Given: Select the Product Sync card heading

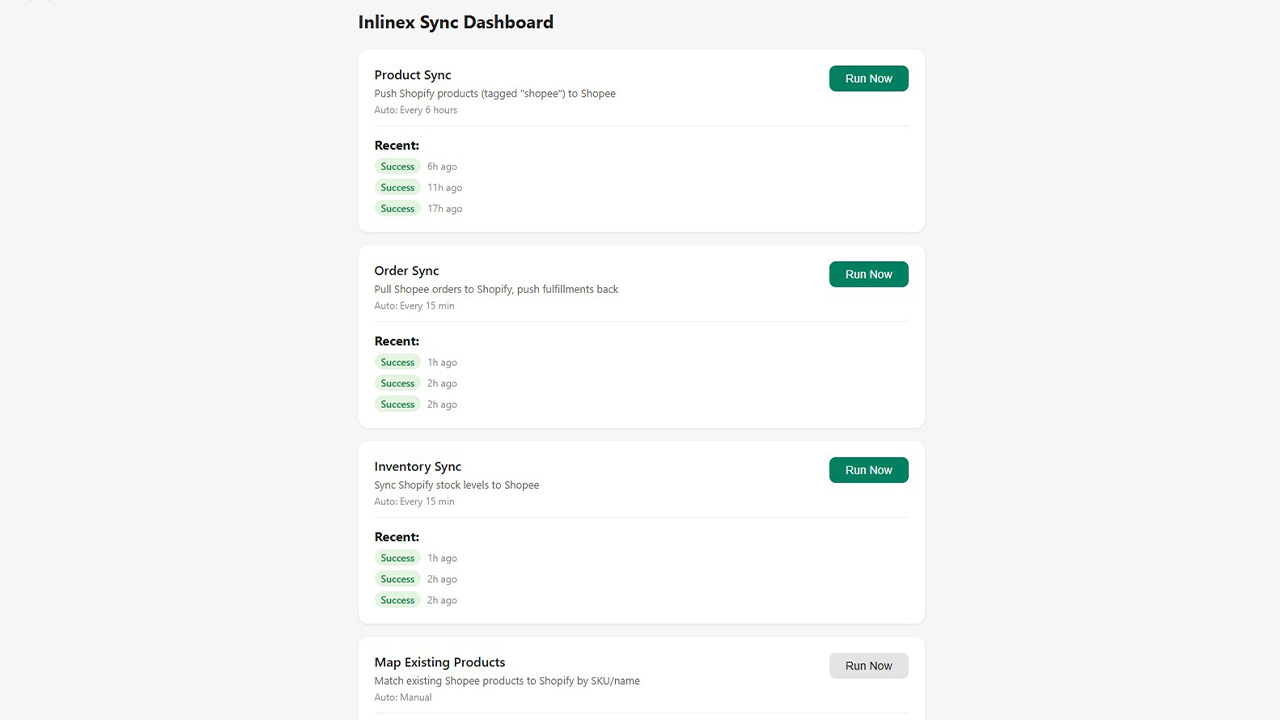Looking at the screenshot, I should [412, 75].
